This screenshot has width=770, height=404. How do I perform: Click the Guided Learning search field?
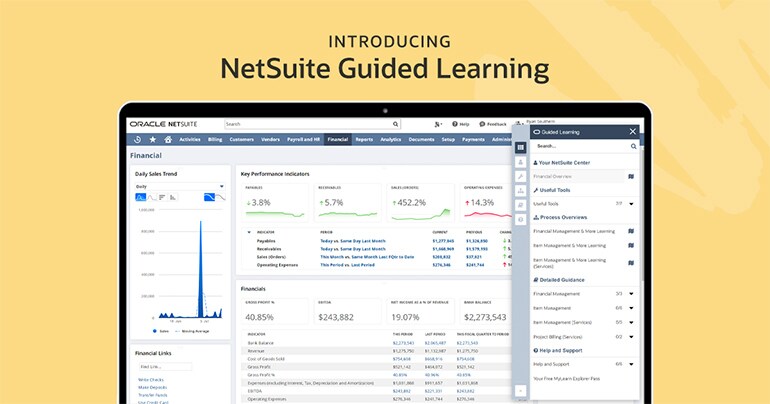click(581, 146)
